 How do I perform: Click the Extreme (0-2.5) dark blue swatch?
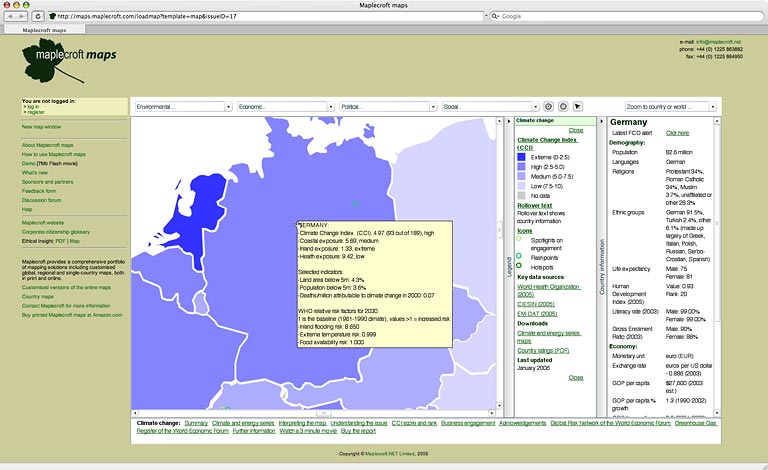[521, 156]
